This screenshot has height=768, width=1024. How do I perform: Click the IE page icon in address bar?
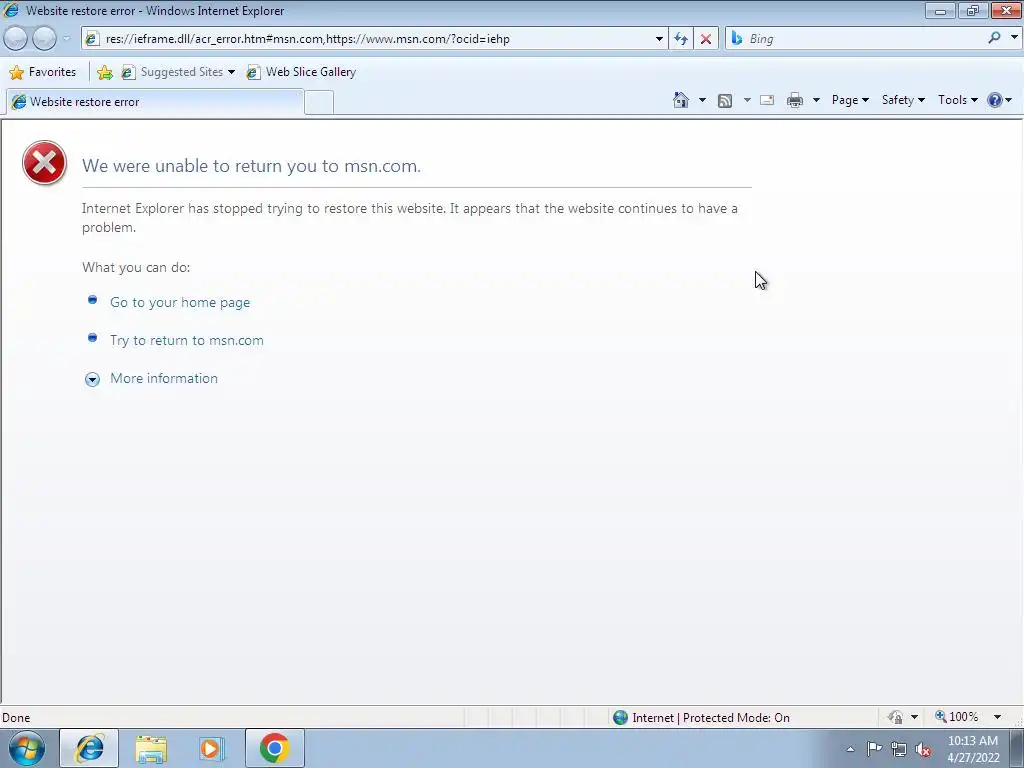pos(91,39)
